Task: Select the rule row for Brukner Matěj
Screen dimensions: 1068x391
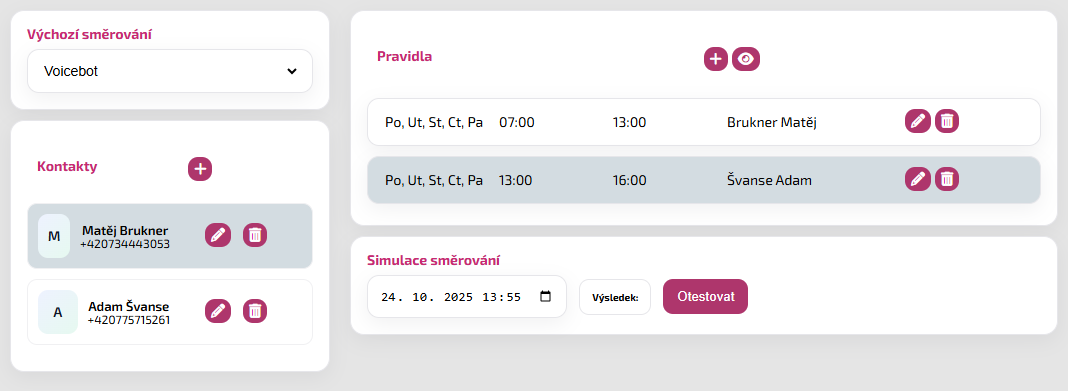Action: tap(704, 122)
